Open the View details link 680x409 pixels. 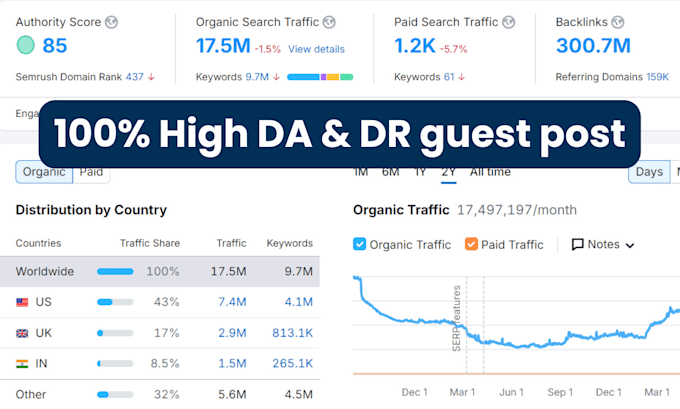pyautogui.click(x=316, y=49)
